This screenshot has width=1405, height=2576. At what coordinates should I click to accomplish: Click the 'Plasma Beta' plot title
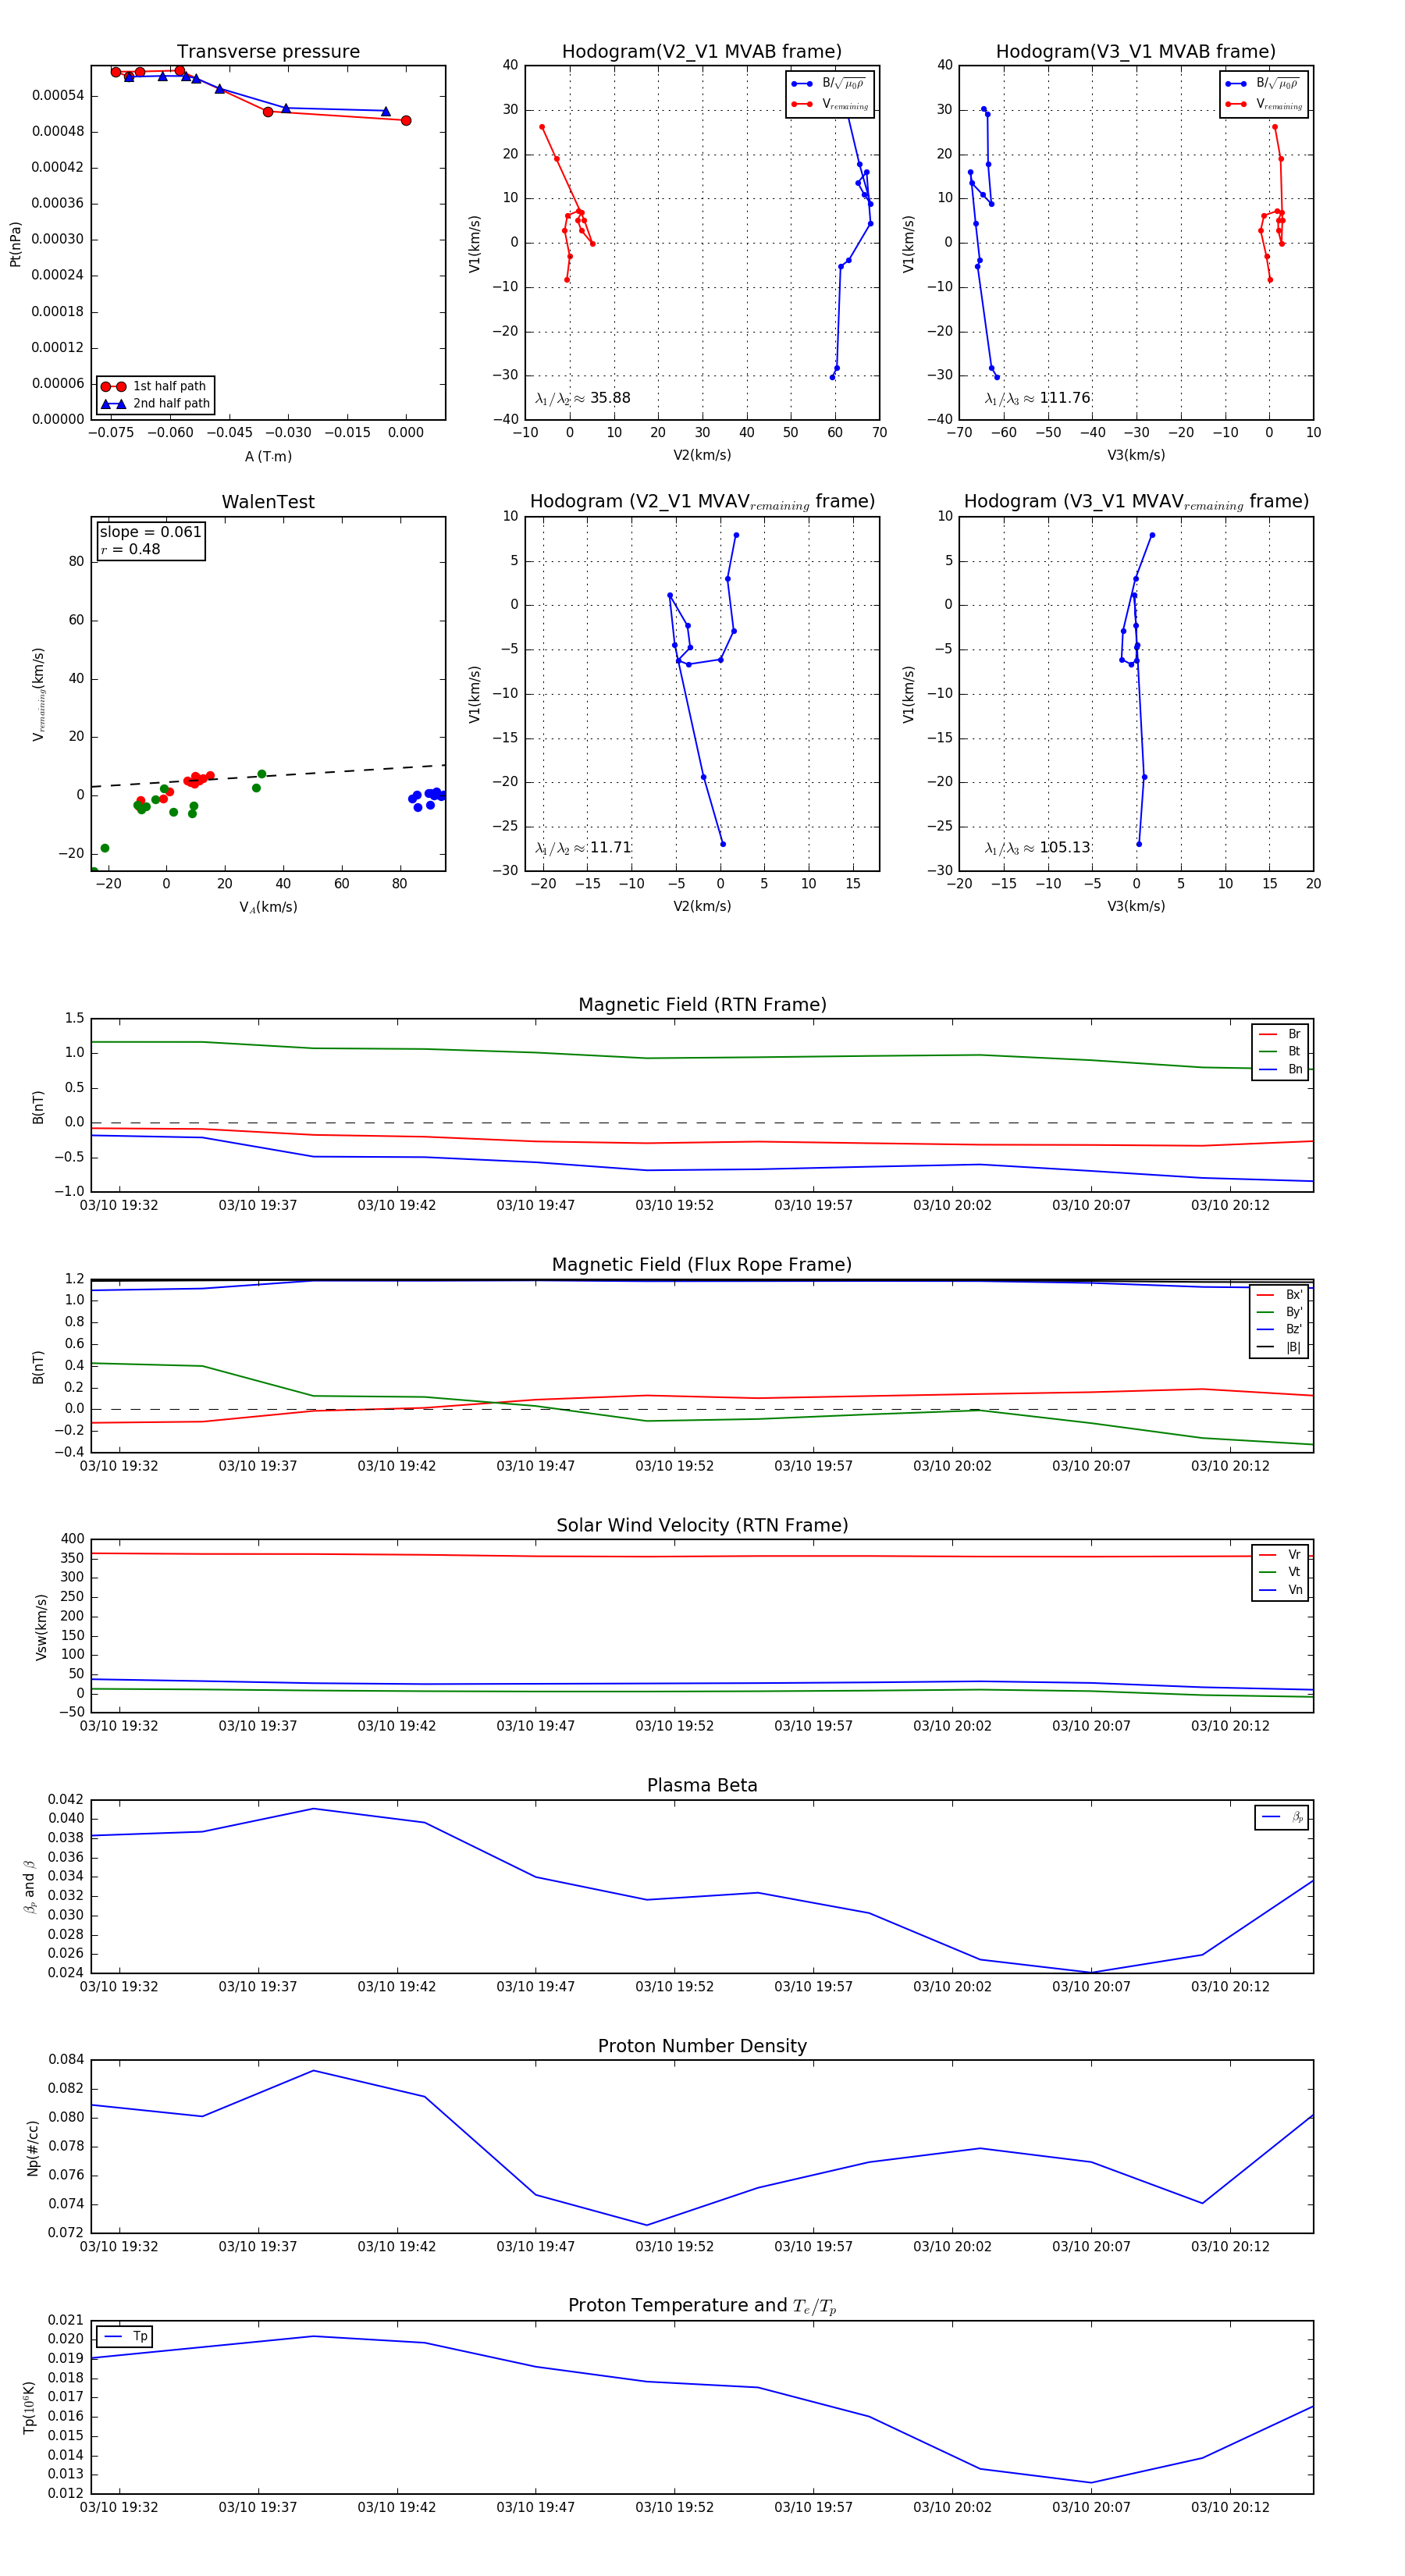tap(702, 1785)
